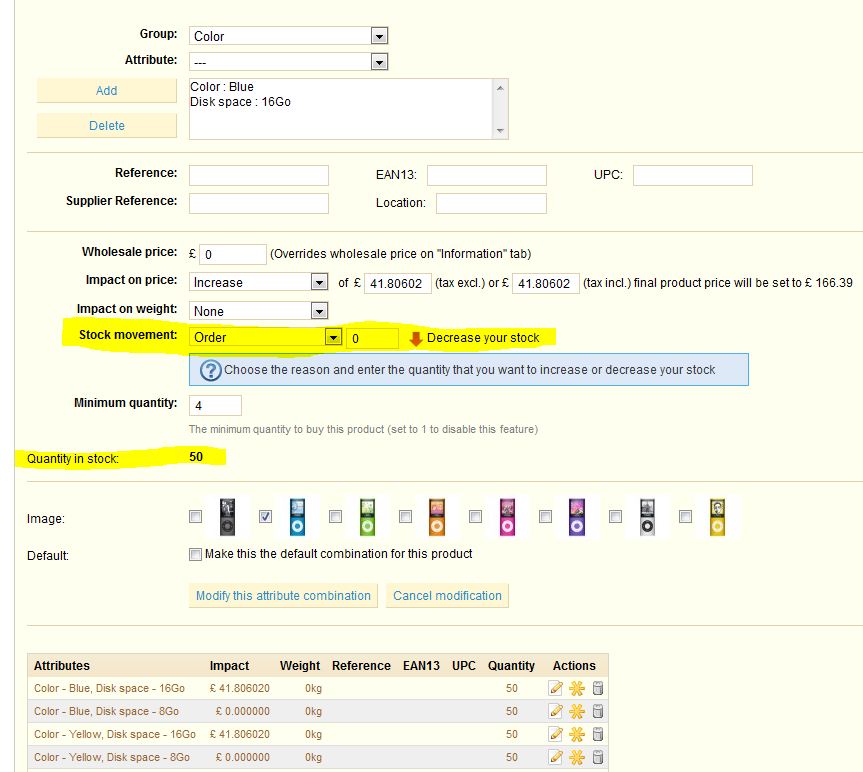Focus the tax incl. price impact field
Image resolution: width=863 pixels, height=772 pixels.
546,283
